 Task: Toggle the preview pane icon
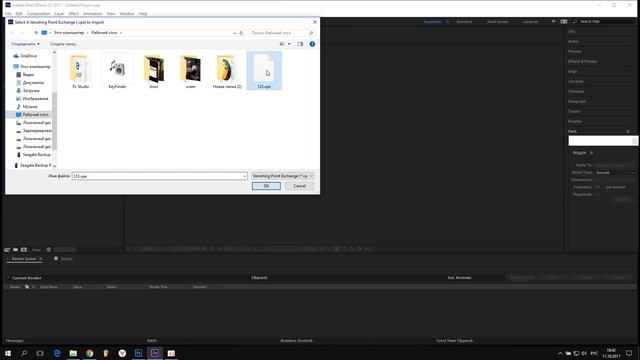tap(300, 44)
